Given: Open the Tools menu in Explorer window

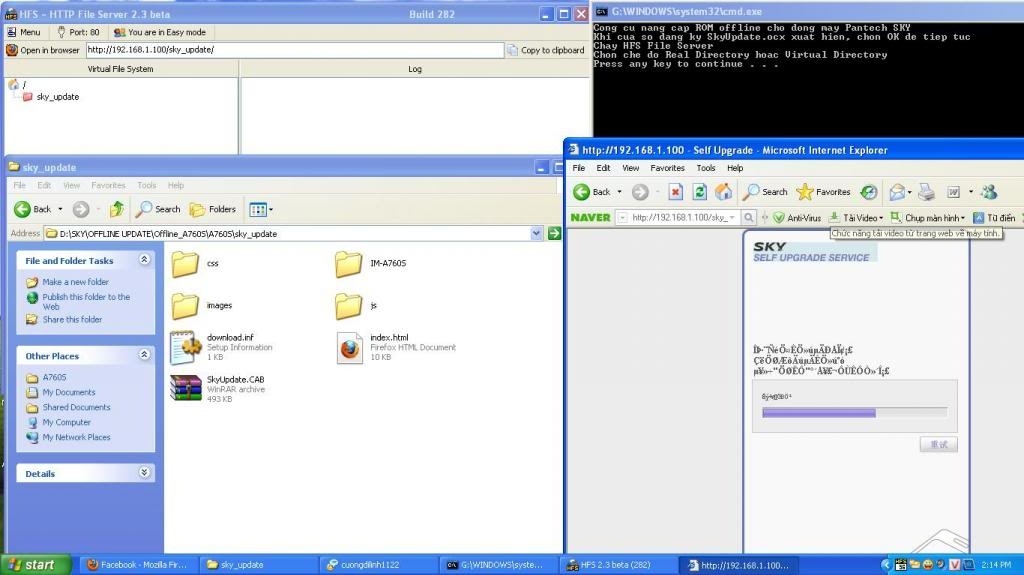Looking at the screenshot, I should click(x=146, y=186).
